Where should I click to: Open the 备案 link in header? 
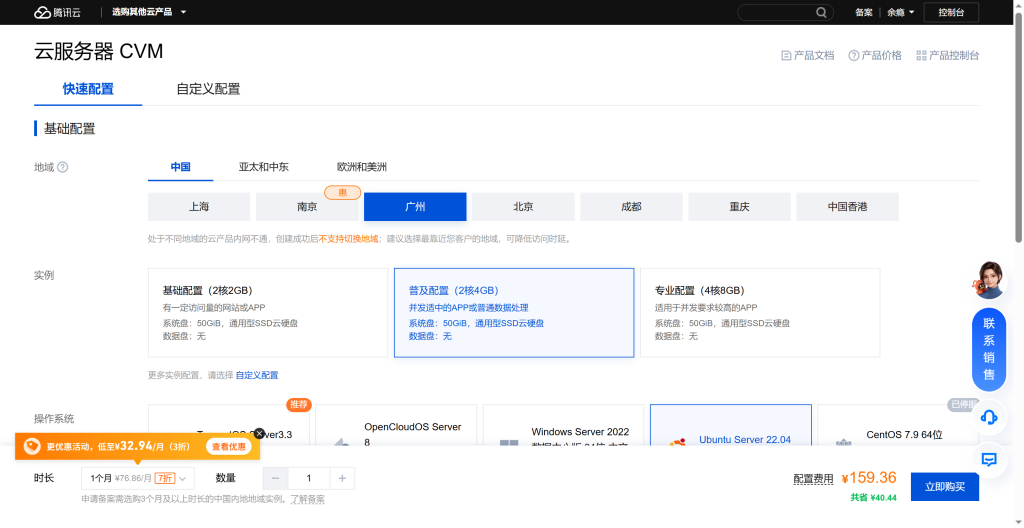coord(863,12)
